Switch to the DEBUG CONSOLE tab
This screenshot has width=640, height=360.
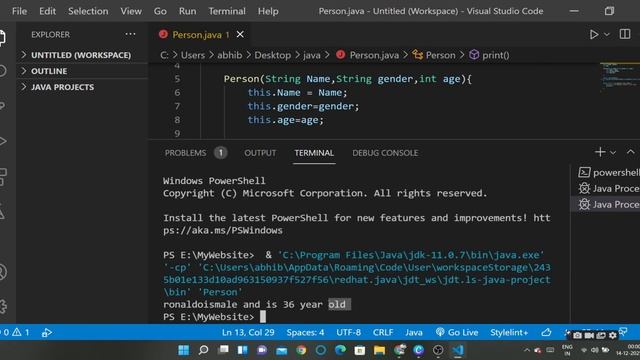click(385, 153)
